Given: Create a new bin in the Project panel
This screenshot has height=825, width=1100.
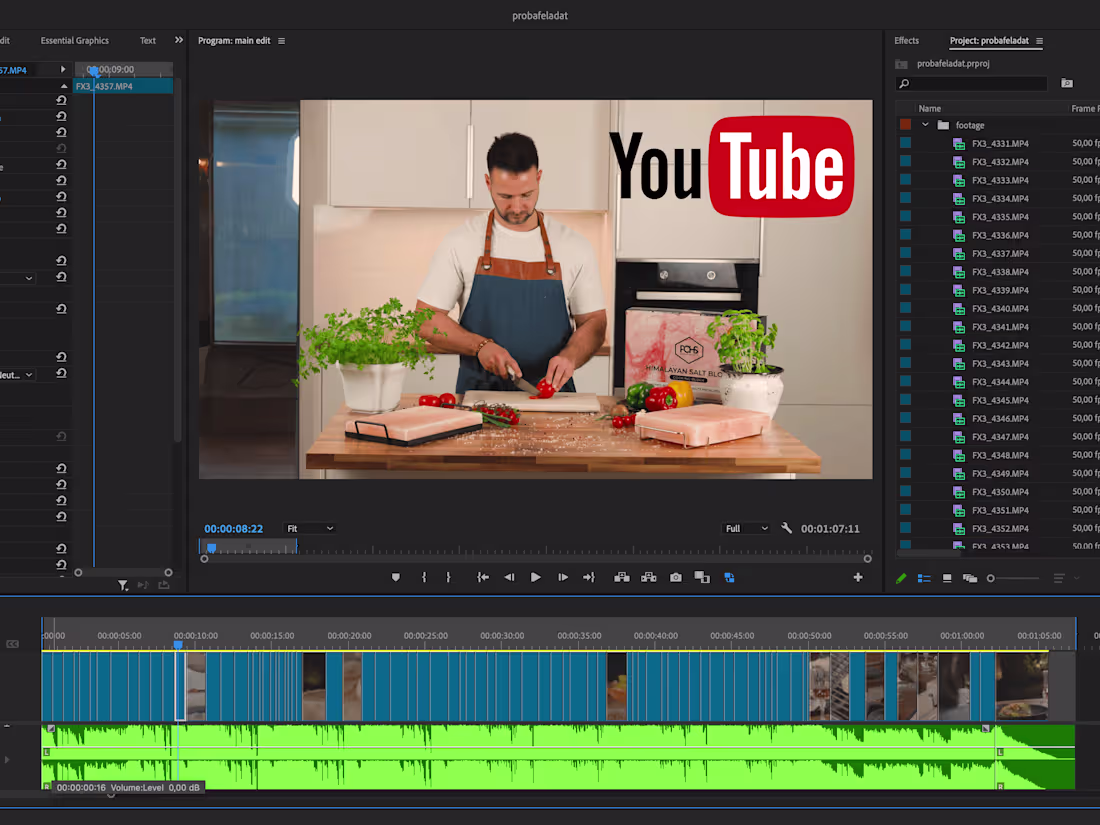Looking at the screenshot, I should click(x=1066, y=83).
